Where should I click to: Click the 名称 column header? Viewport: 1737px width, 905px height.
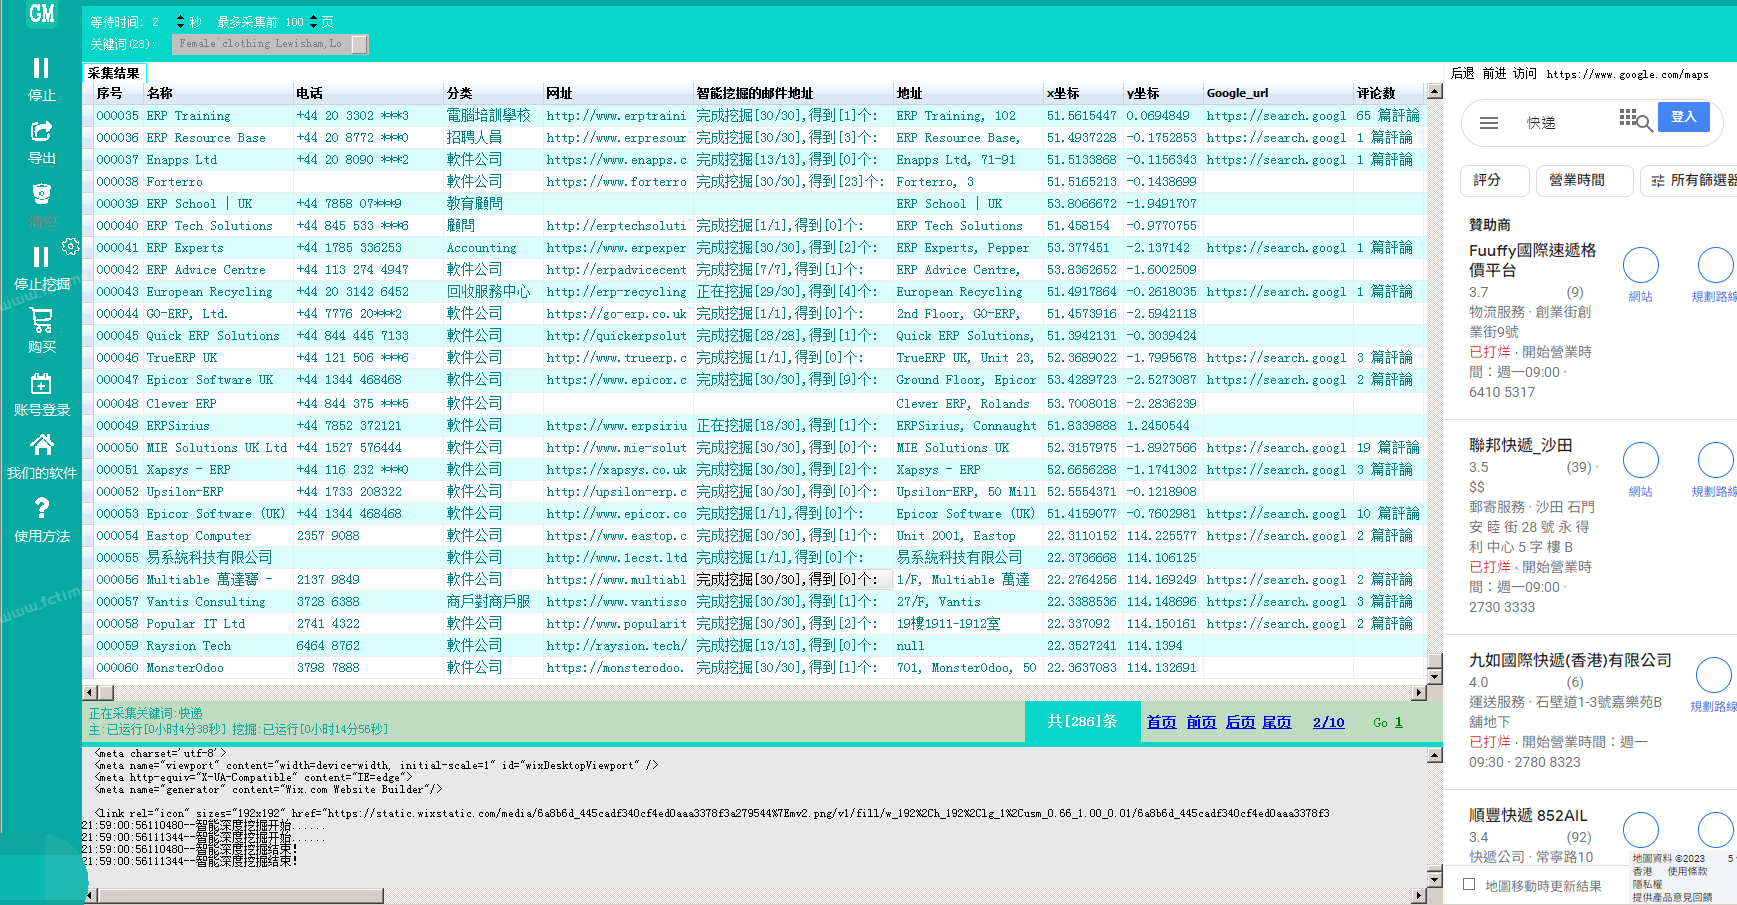point(218,93)
